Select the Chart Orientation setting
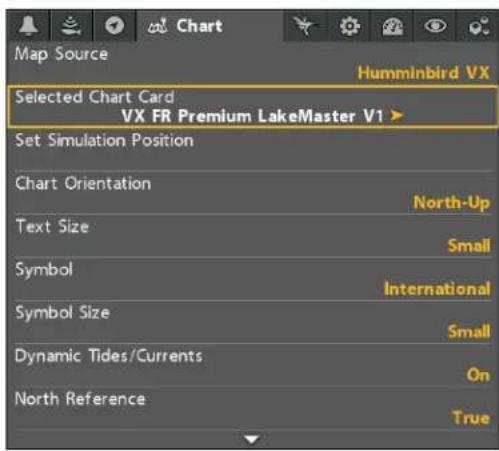This screenshot has width=499, height=451. [x=252, y=193]
